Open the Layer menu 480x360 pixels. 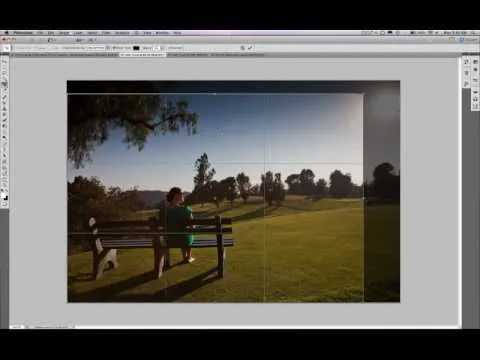[78, 33]
